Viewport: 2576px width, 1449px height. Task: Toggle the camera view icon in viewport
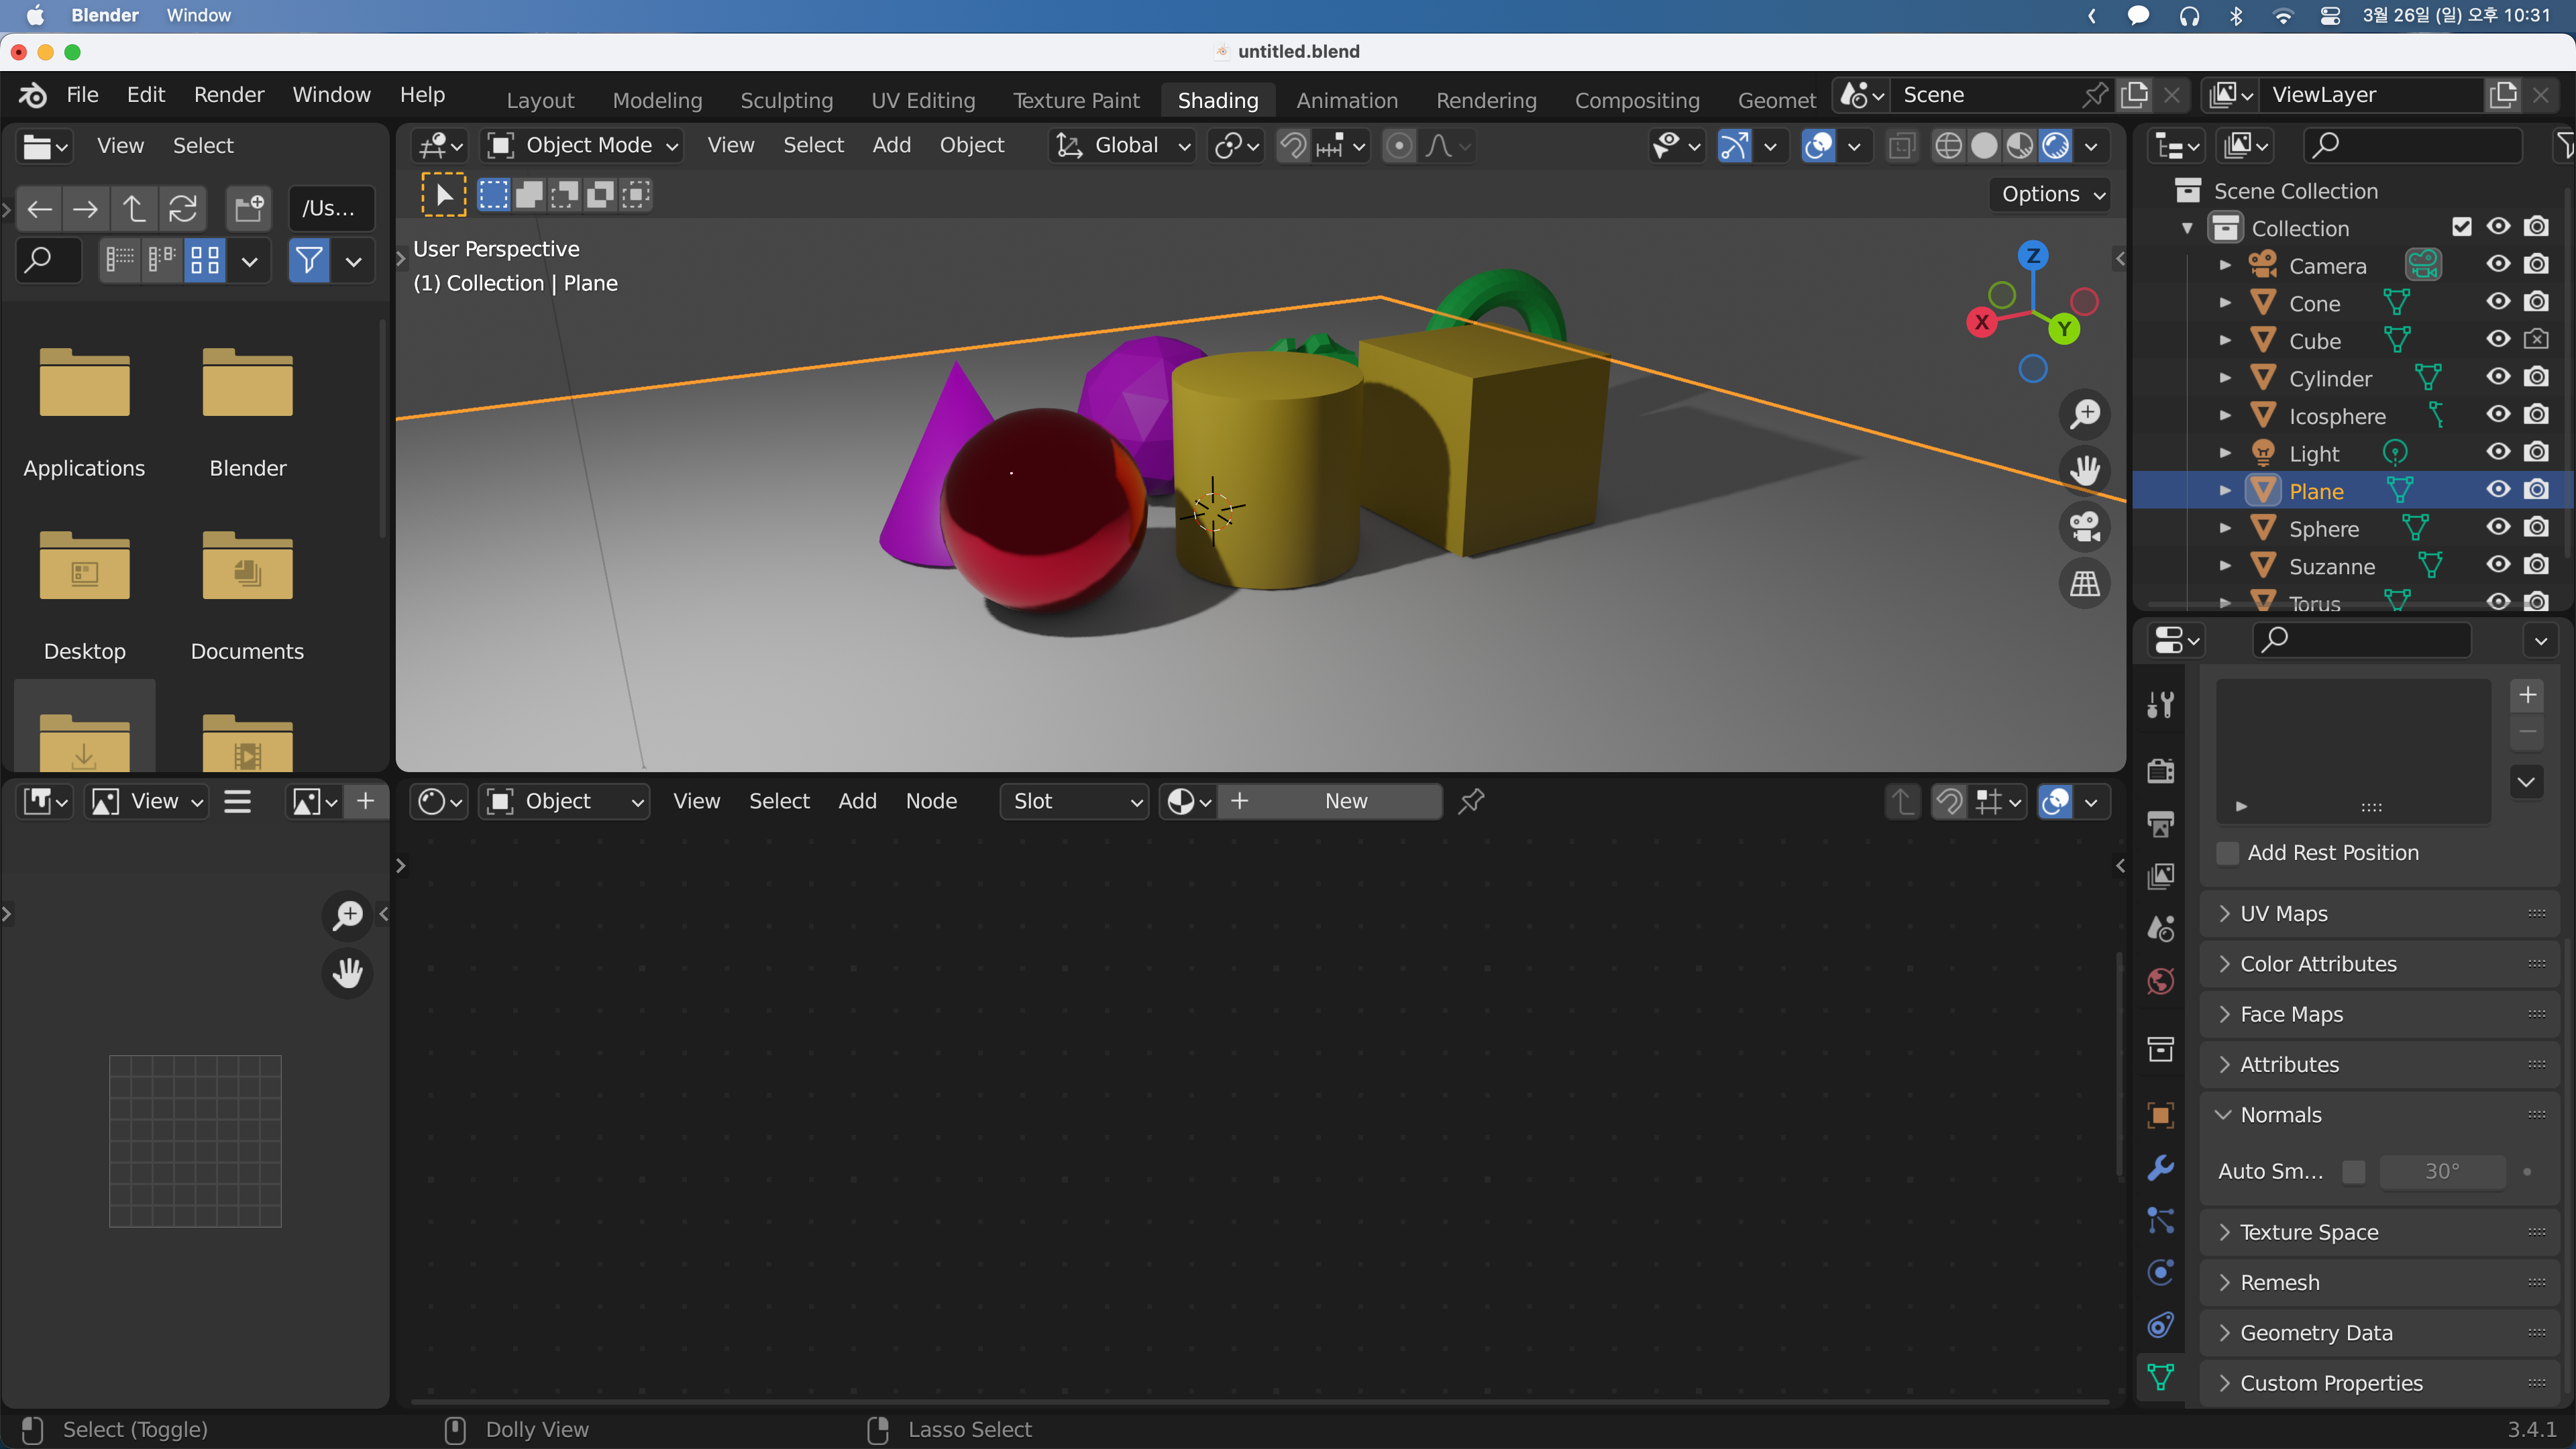tap(2085, 527)
